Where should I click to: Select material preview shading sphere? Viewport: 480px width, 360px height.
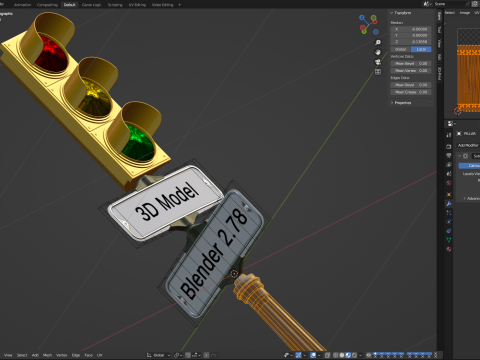pyautogui.click(x=348, y=355)
